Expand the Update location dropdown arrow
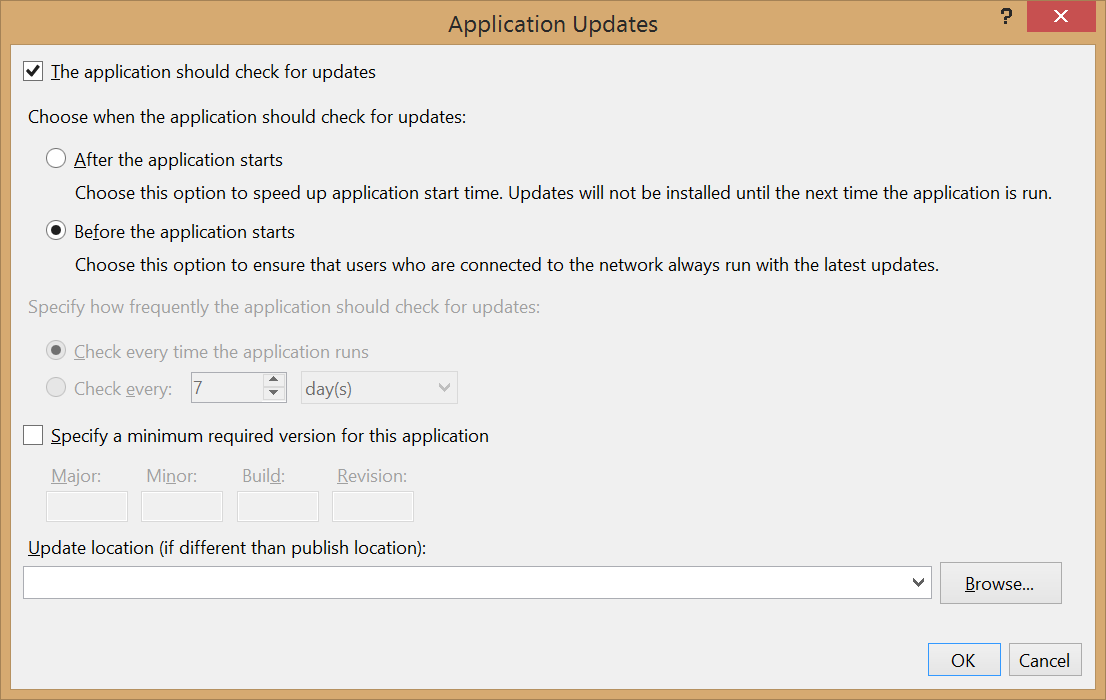The height and width of the screenshot is (700, 1106). [x=919, y=583]
